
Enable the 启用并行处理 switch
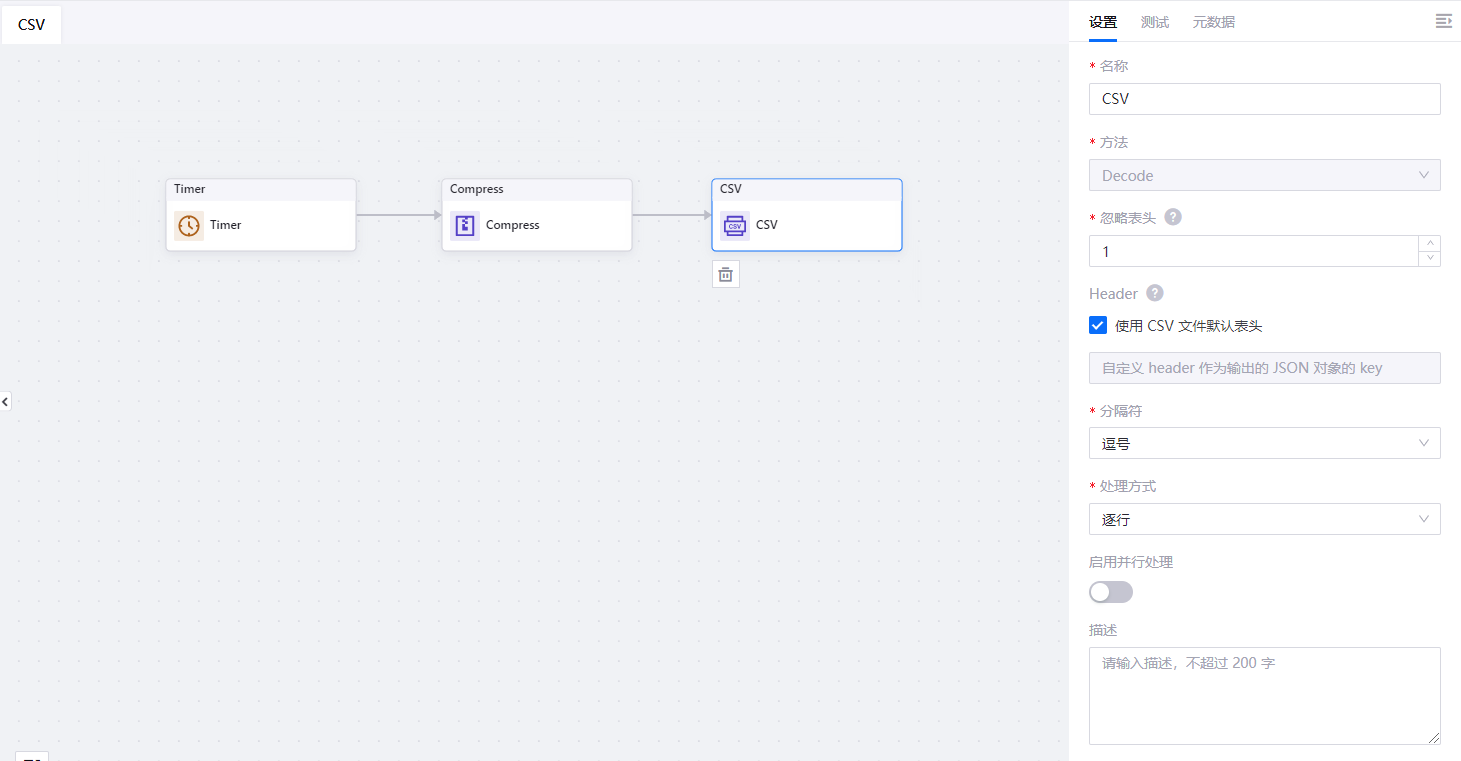coord(1110,592)
